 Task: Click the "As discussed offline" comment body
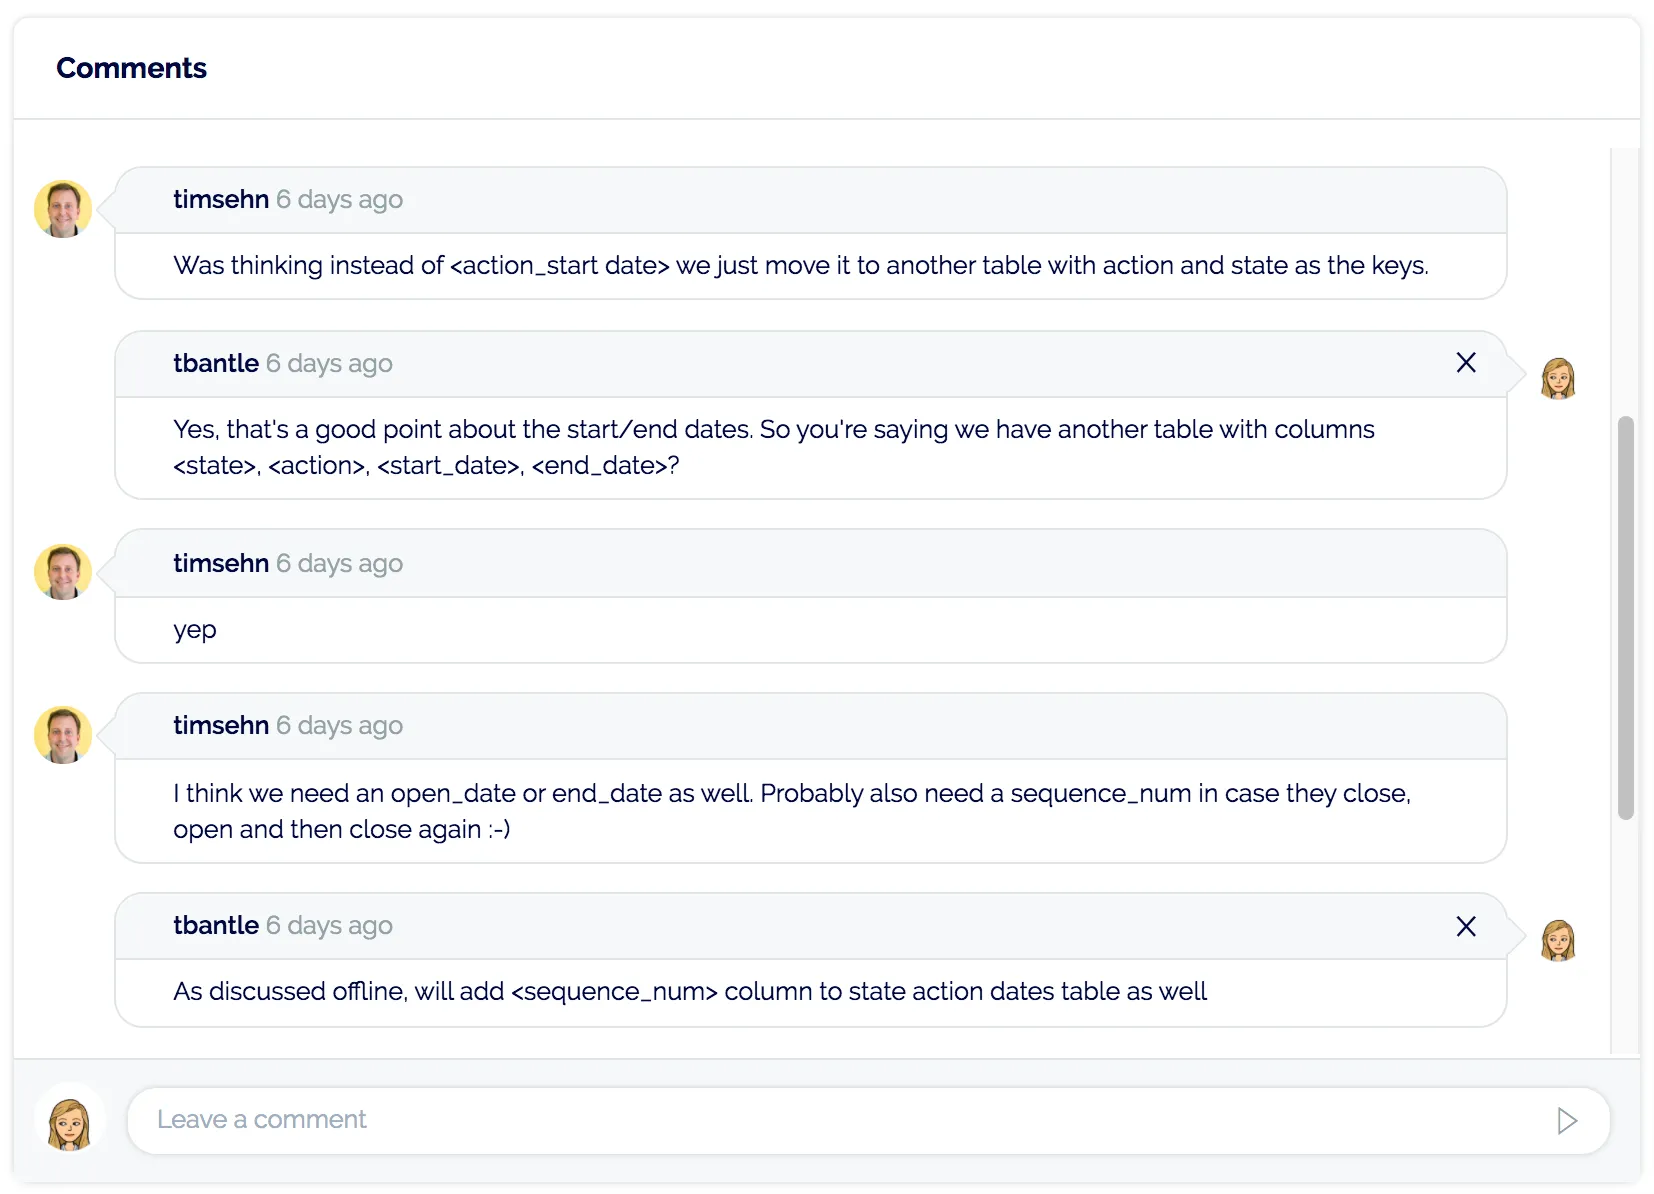pyautogui.click(x=690, y=992)
